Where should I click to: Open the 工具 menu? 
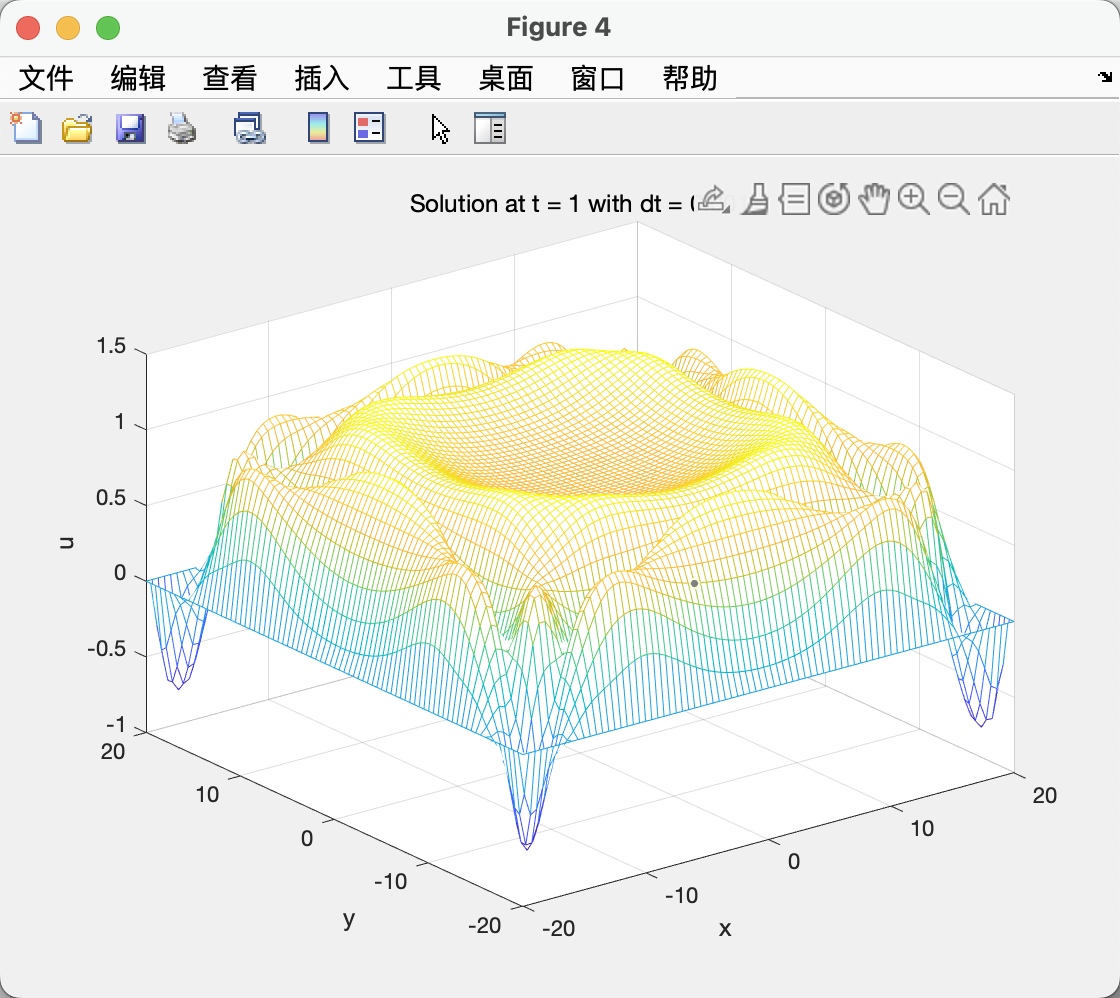click(x=414, y=79)
